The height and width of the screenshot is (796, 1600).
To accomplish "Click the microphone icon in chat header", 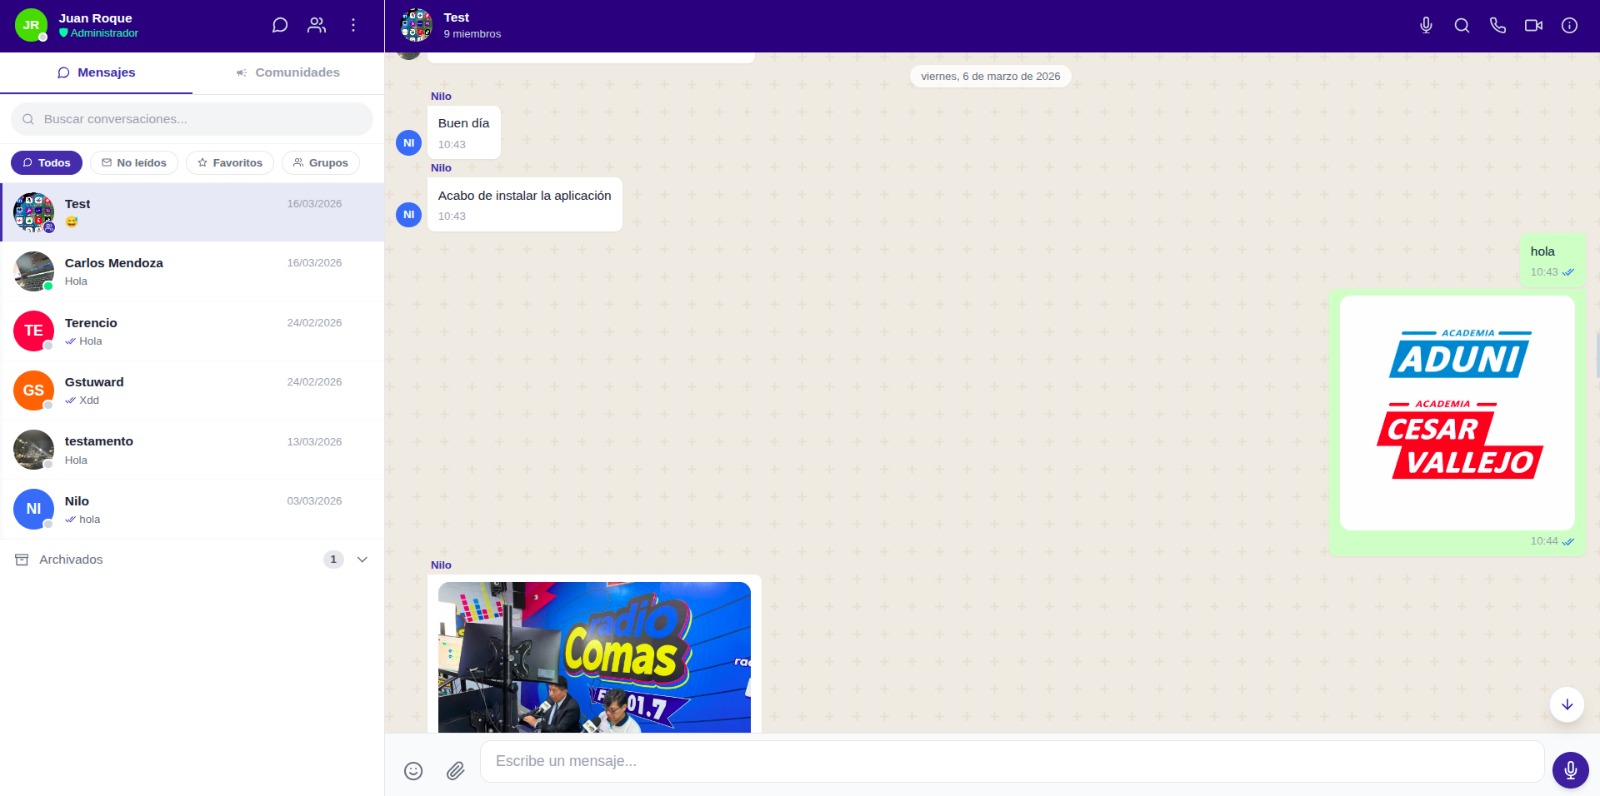I will pos(1426,25).
